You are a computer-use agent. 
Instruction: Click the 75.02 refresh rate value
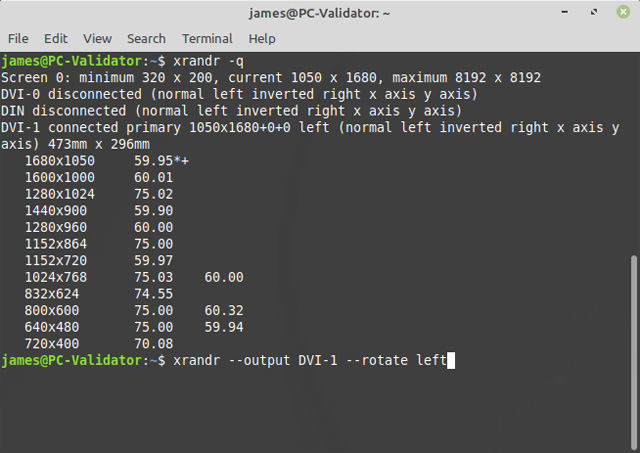click(153, 194)
